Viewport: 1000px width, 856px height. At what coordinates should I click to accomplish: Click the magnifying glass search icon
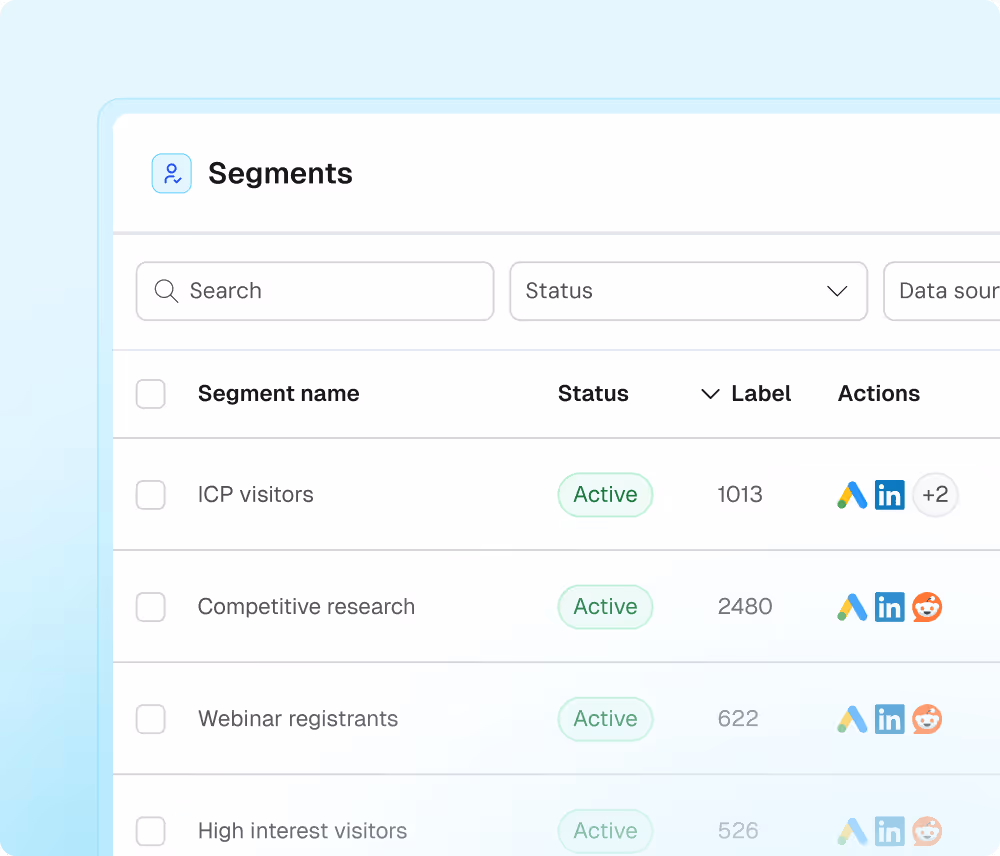click(166, 291)
